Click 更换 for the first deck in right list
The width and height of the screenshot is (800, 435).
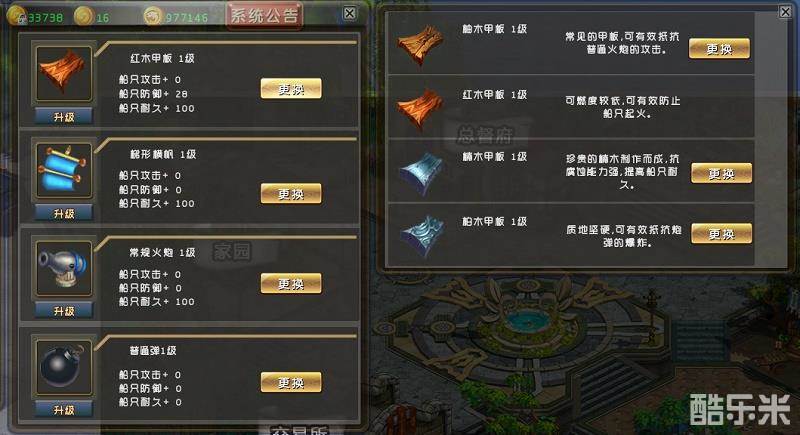tap(719, 49)
